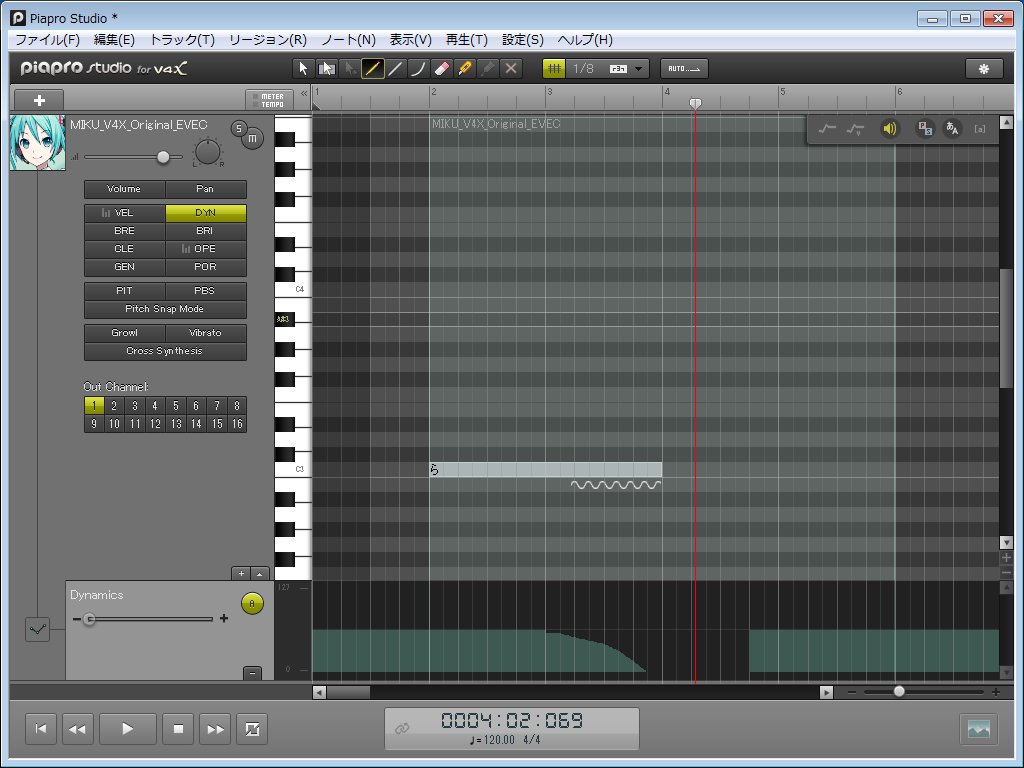Click the Pitch Snap Mode button

click(x=165, y=309)
